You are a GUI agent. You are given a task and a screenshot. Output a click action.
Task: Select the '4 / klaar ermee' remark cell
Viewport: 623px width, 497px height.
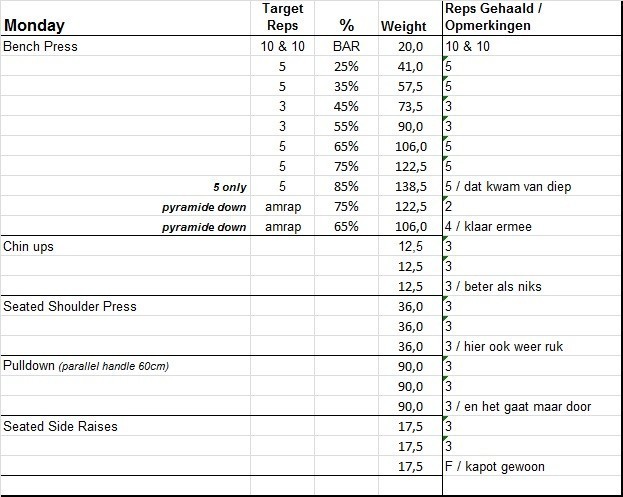[x=488, y=227]
